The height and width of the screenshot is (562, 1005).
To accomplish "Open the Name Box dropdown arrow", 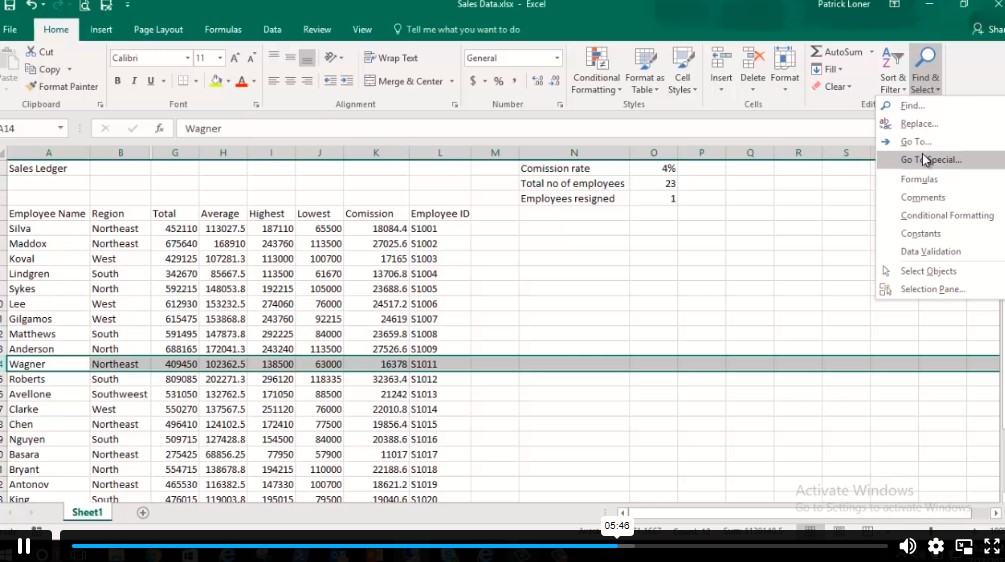I will (x=60, y=128).
